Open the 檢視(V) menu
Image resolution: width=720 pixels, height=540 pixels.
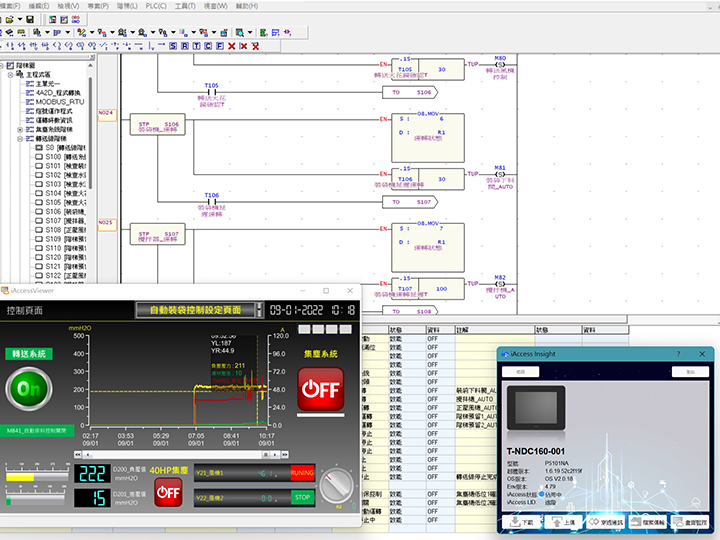click(x=68, y=6)
